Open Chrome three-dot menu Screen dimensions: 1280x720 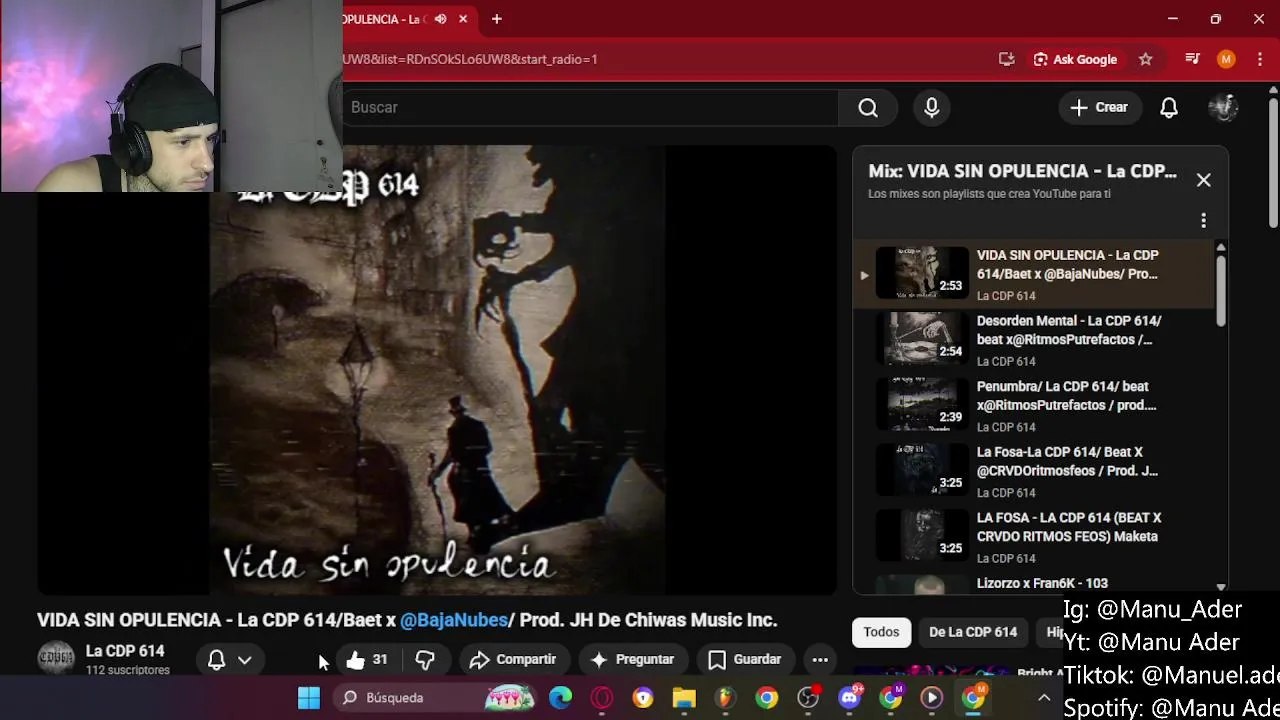pos(1259,59)
